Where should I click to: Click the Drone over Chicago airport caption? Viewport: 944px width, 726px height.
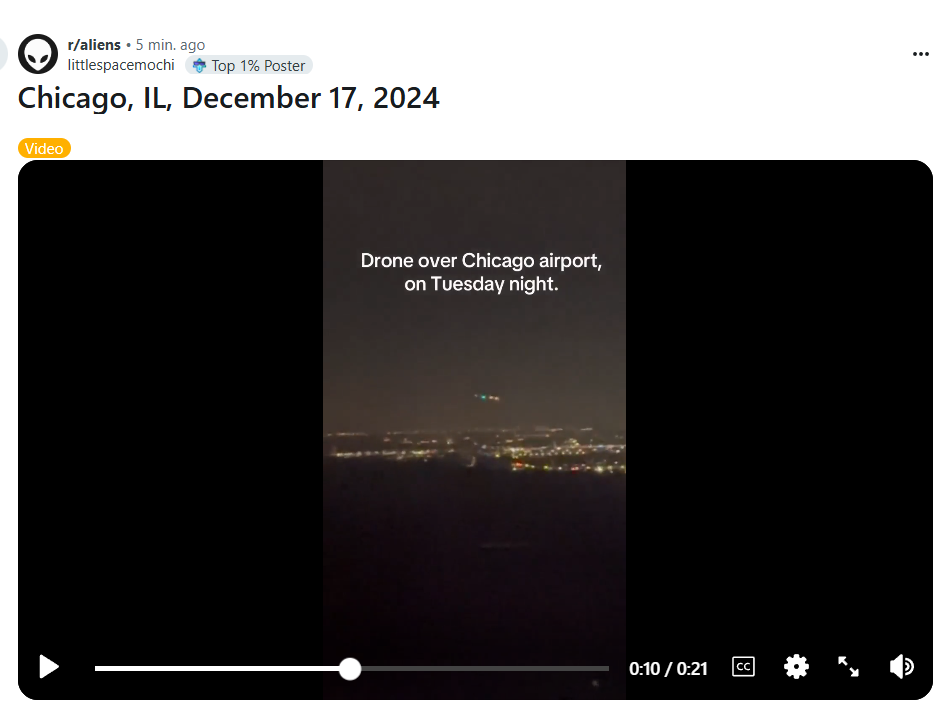[x=481, y=272]
